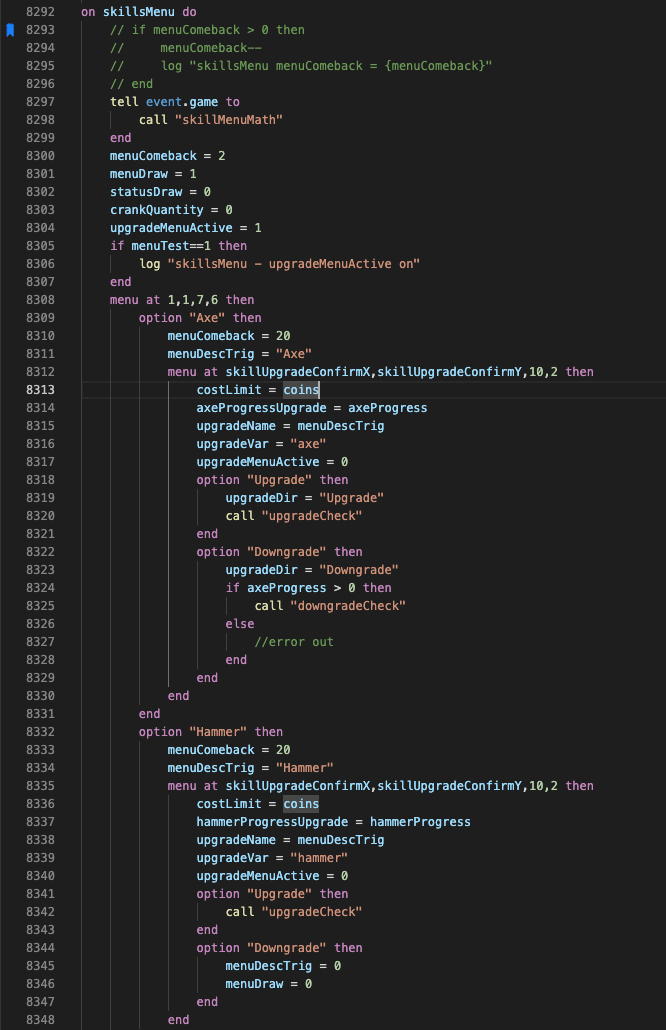
Task: Click the crankQuantity variable
Action: coord(156,210)
